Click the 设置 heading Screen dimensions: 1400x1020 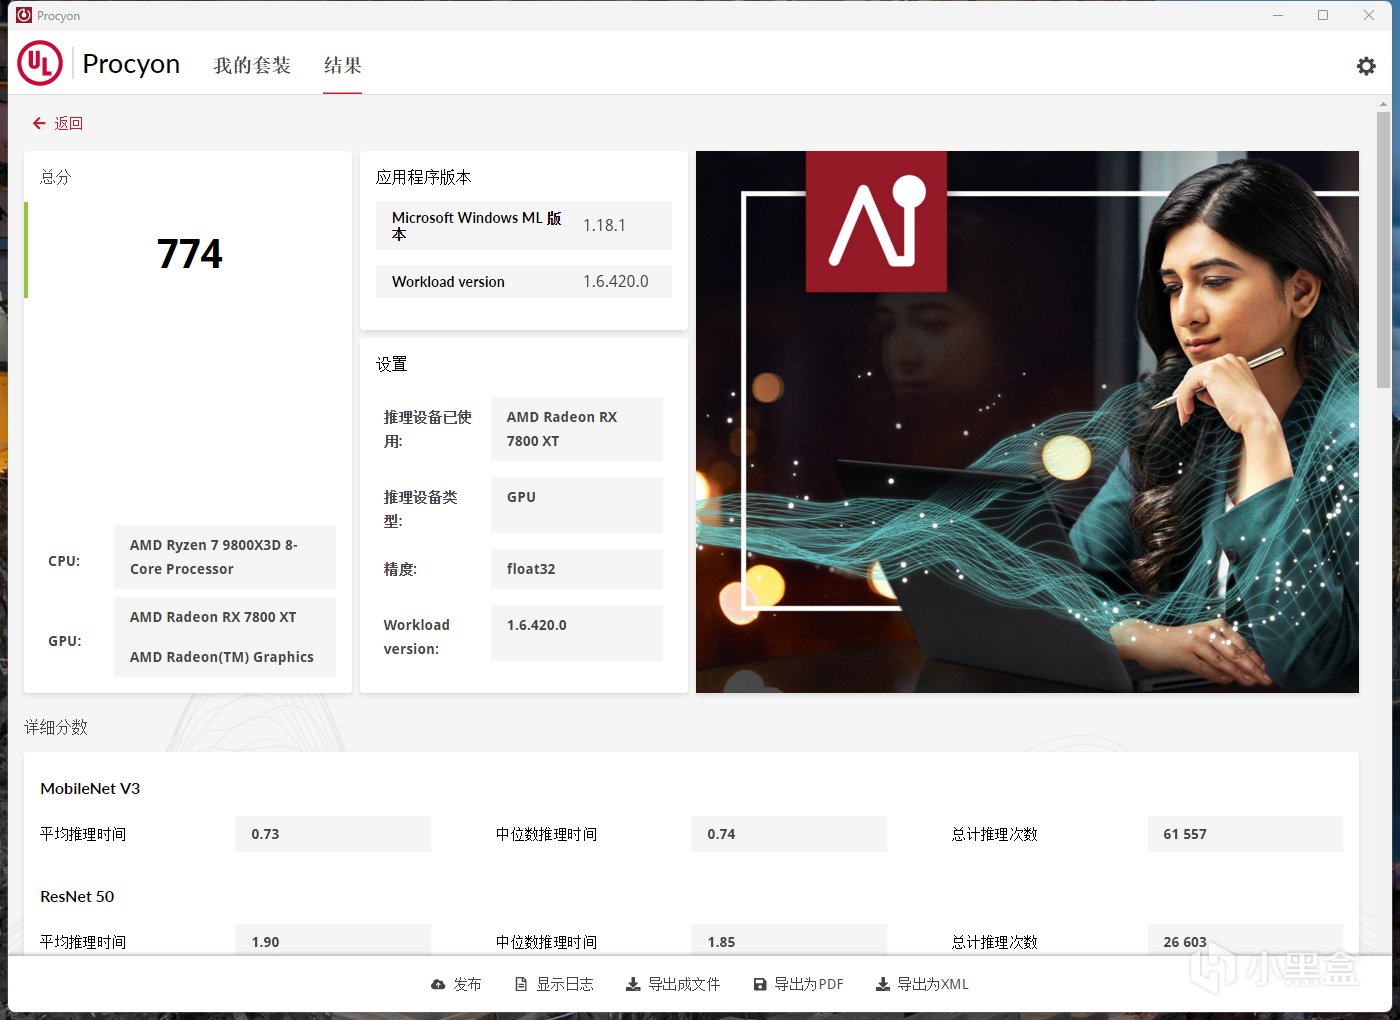point(392,364)
